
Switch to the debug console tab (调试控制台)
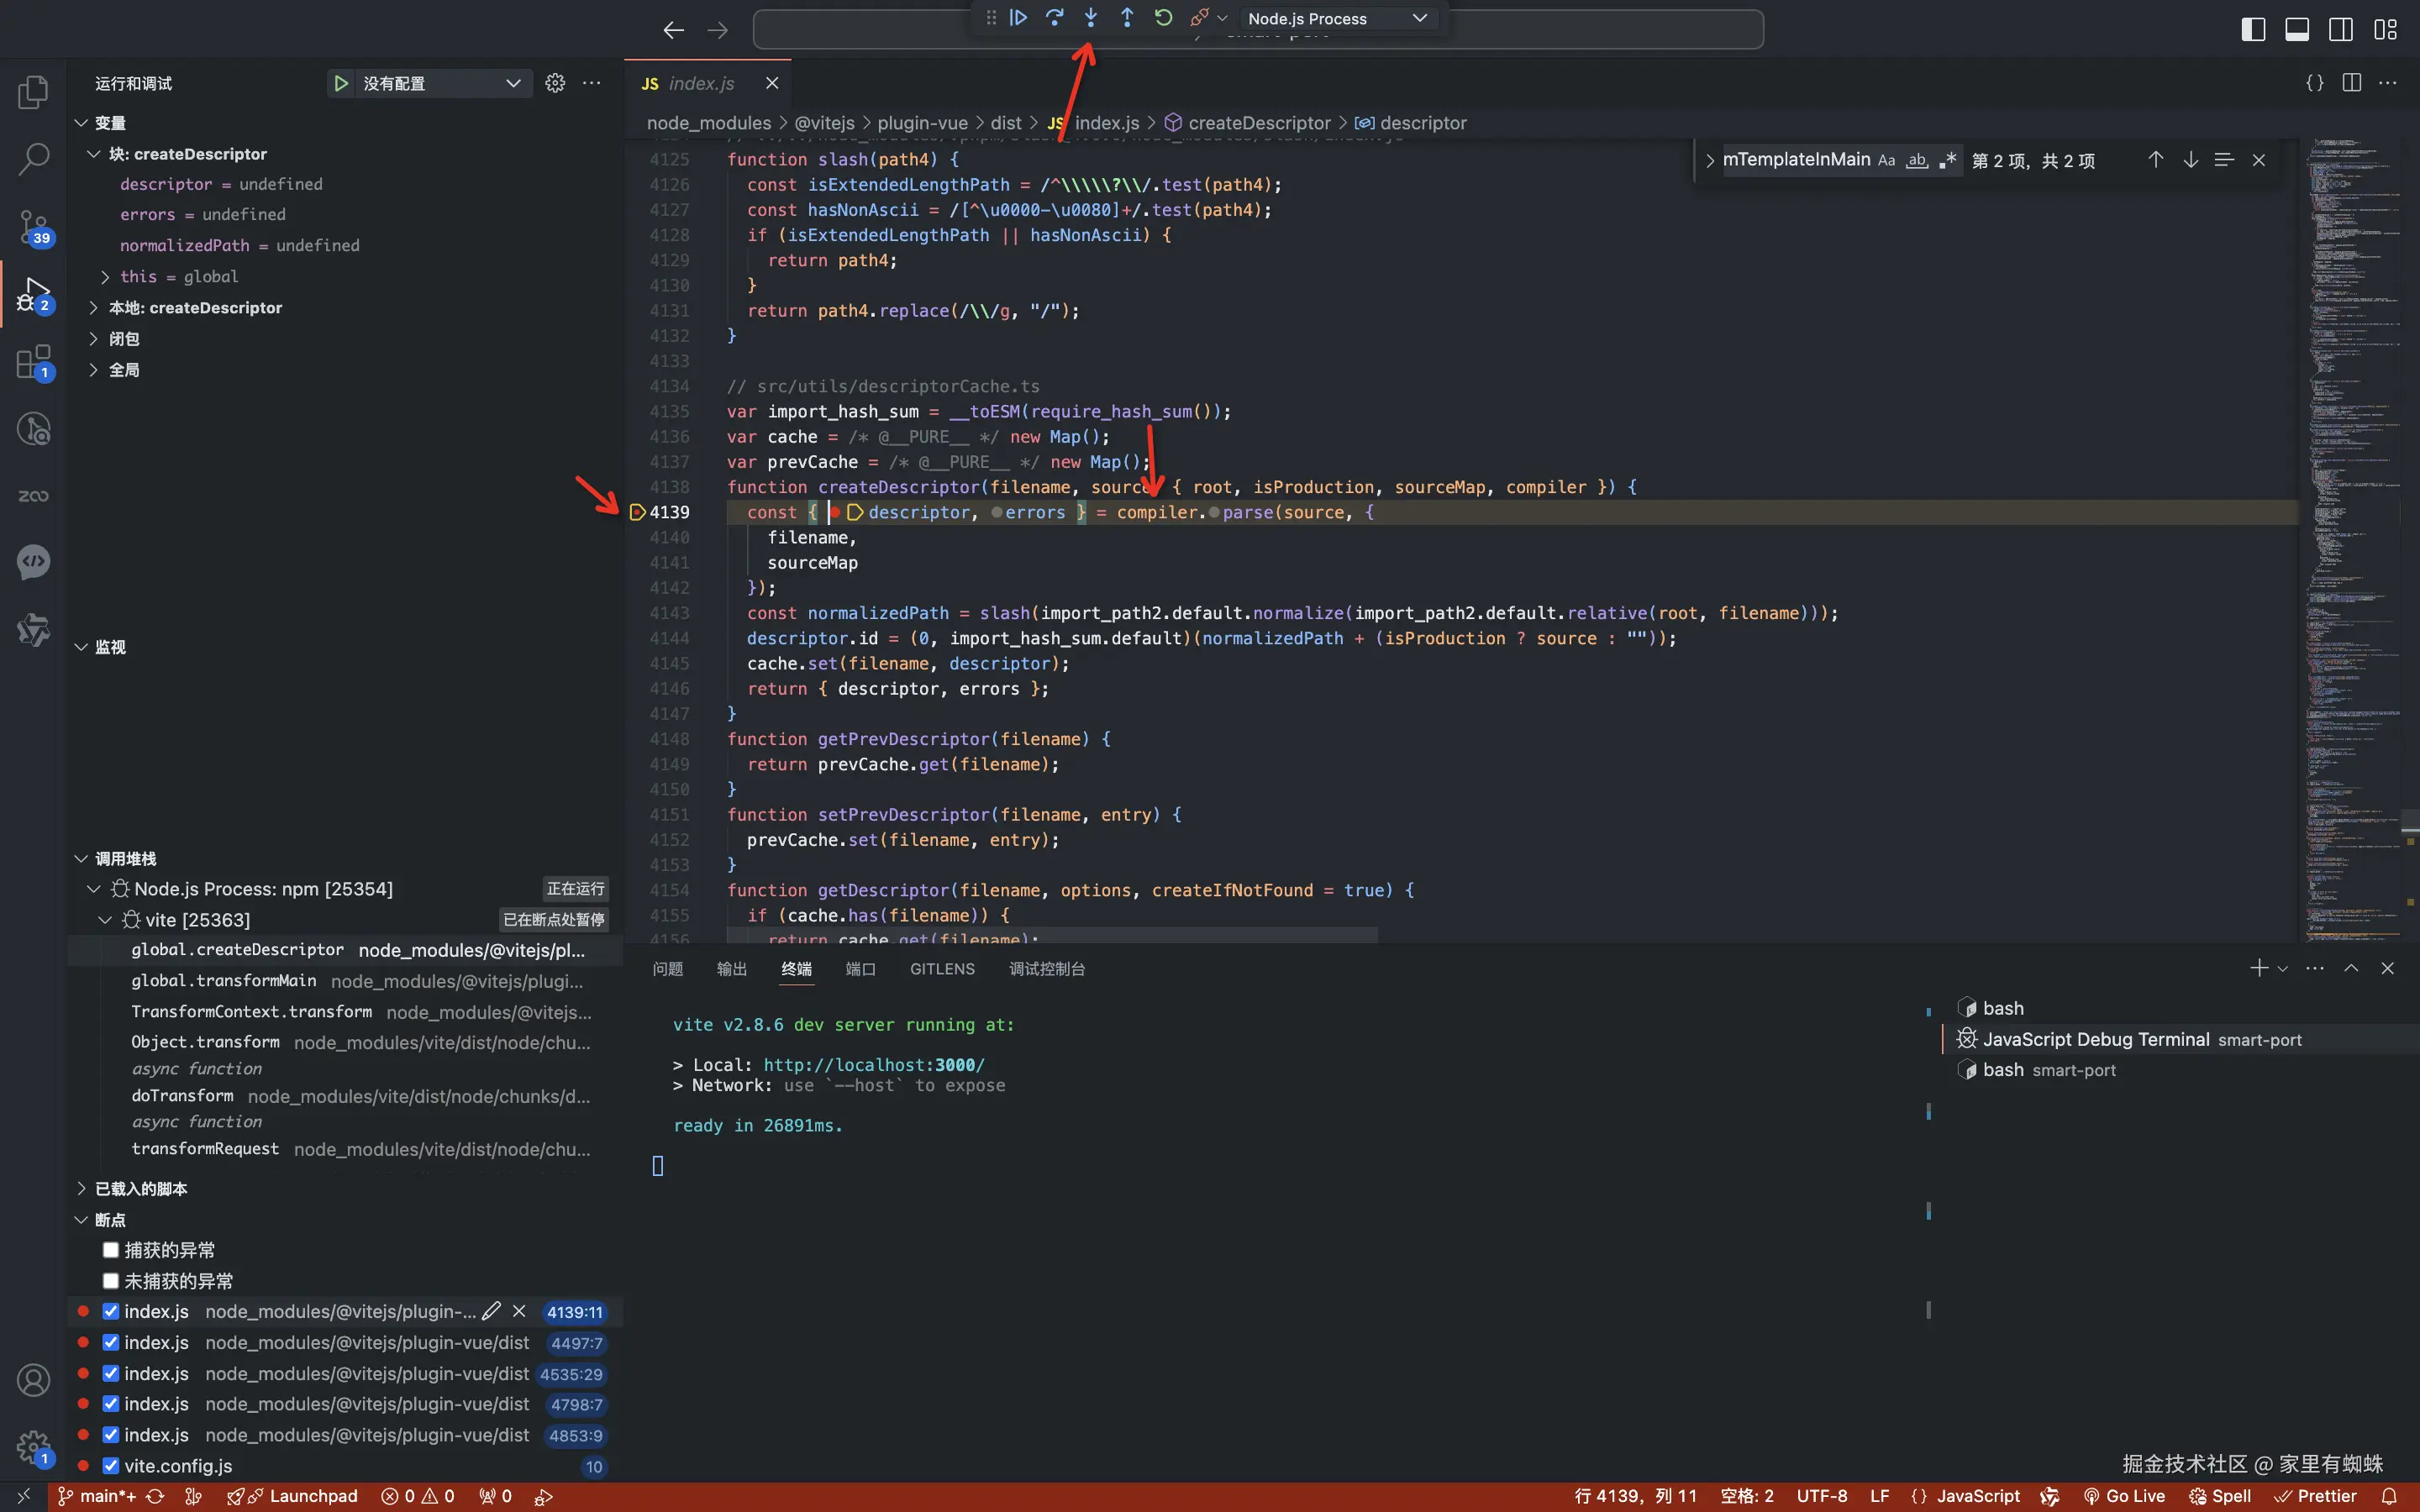1046,968
